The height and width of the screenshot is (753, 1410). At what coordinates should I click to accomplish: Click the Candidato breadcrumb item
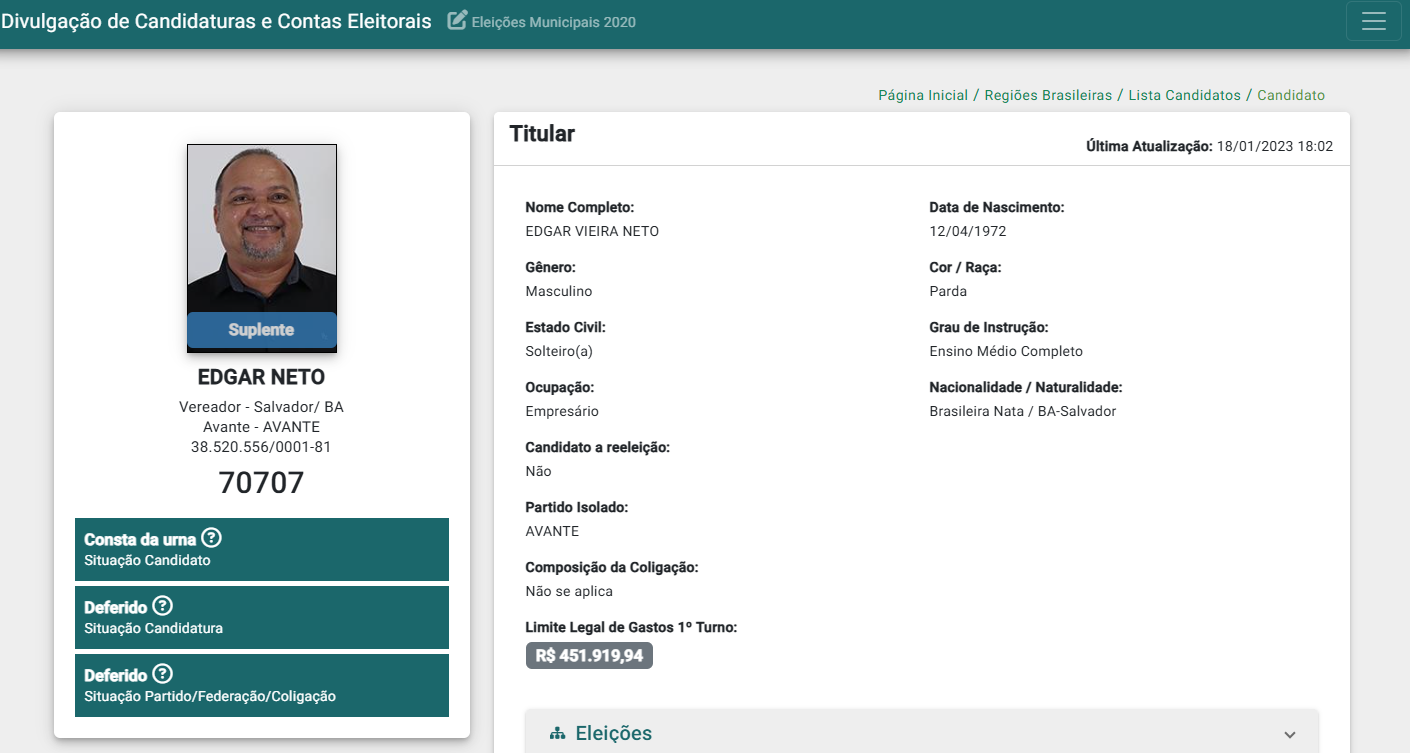(1291, 95)
